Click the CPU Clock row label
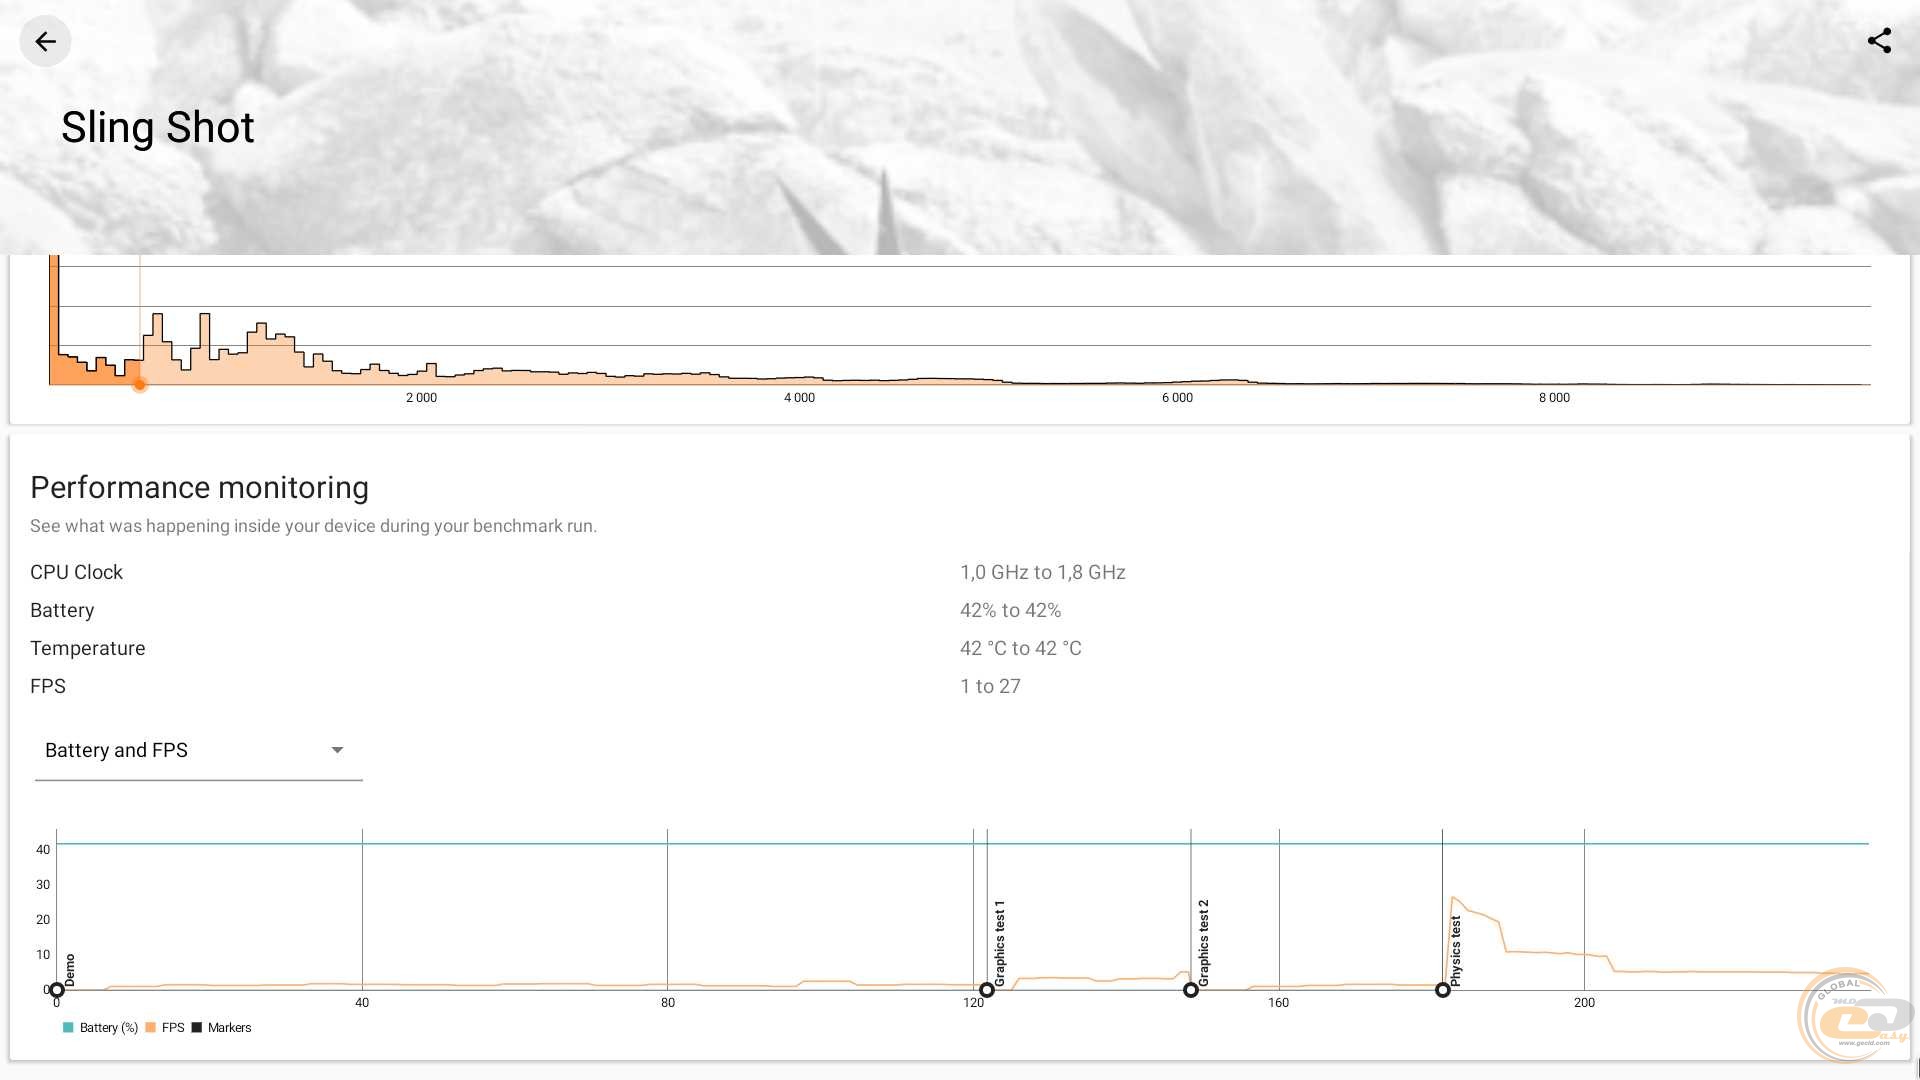Image resolution: width=1920 pixels, height=1080 pixels. [76, 572]
